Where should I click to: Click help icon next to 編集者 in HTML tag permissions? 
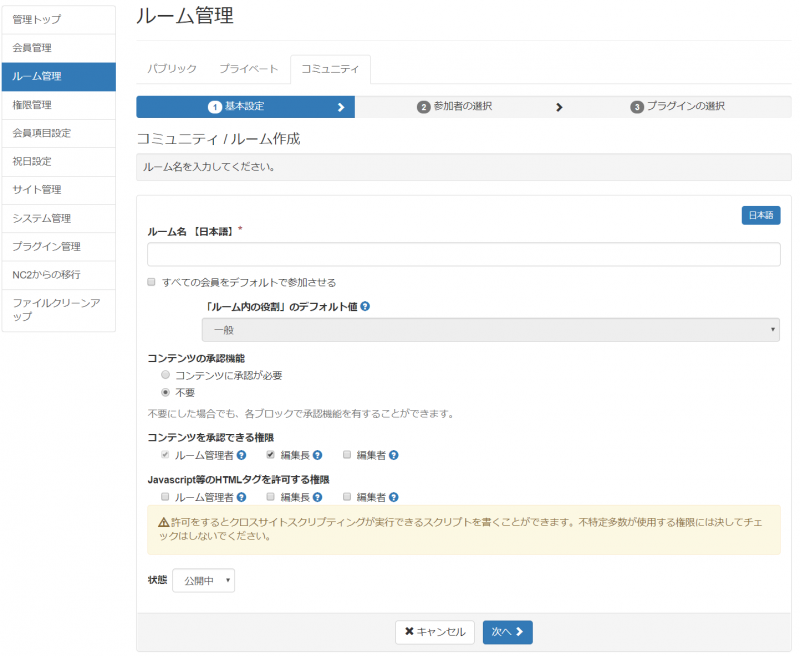pos(394,497)
